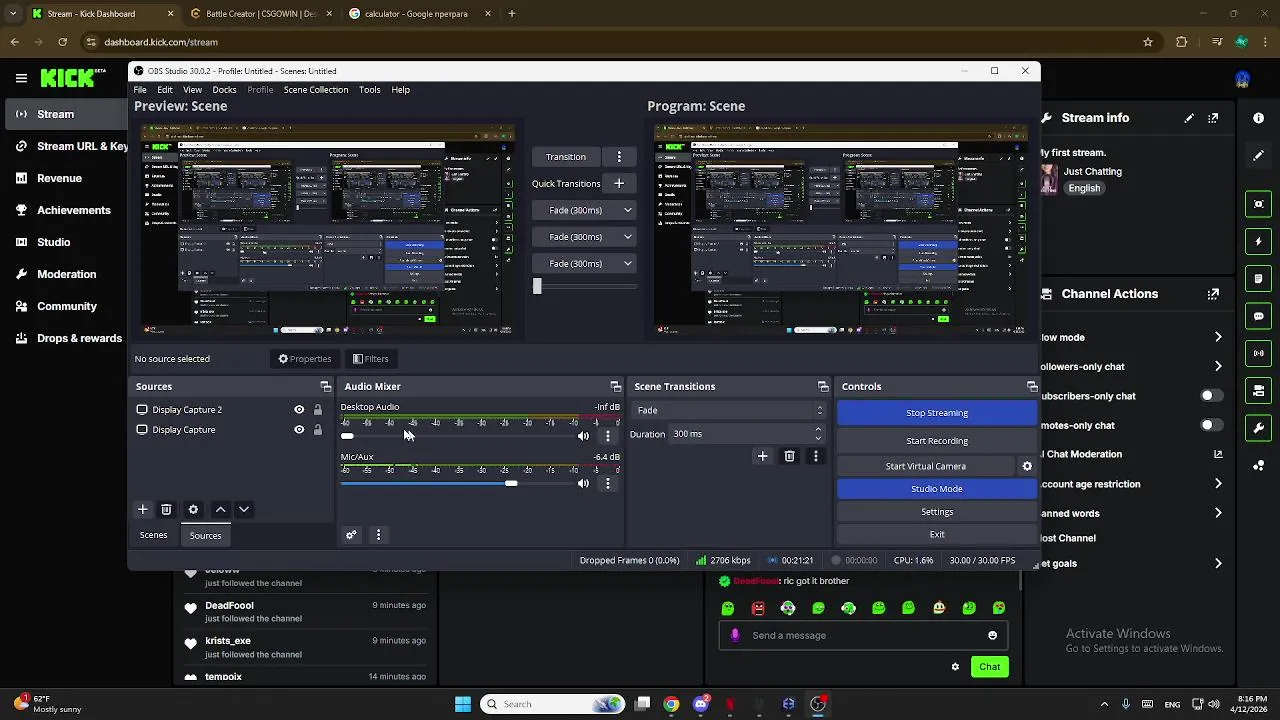Mute Mic/Aux speaker icon

pyautogui.click(x=583, y=484)
